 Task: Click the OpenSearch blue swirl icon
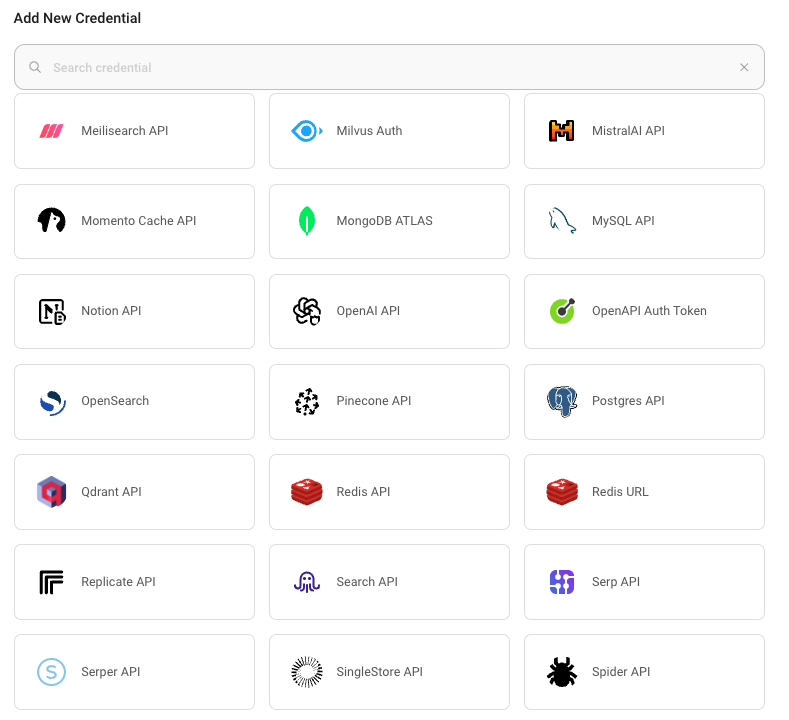[x=52, y=403]
